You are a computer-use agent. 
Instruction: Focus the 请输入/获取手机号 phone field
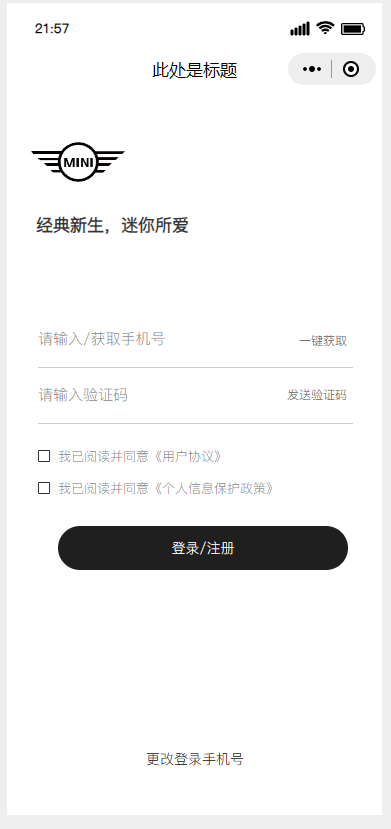coord(164,339)
